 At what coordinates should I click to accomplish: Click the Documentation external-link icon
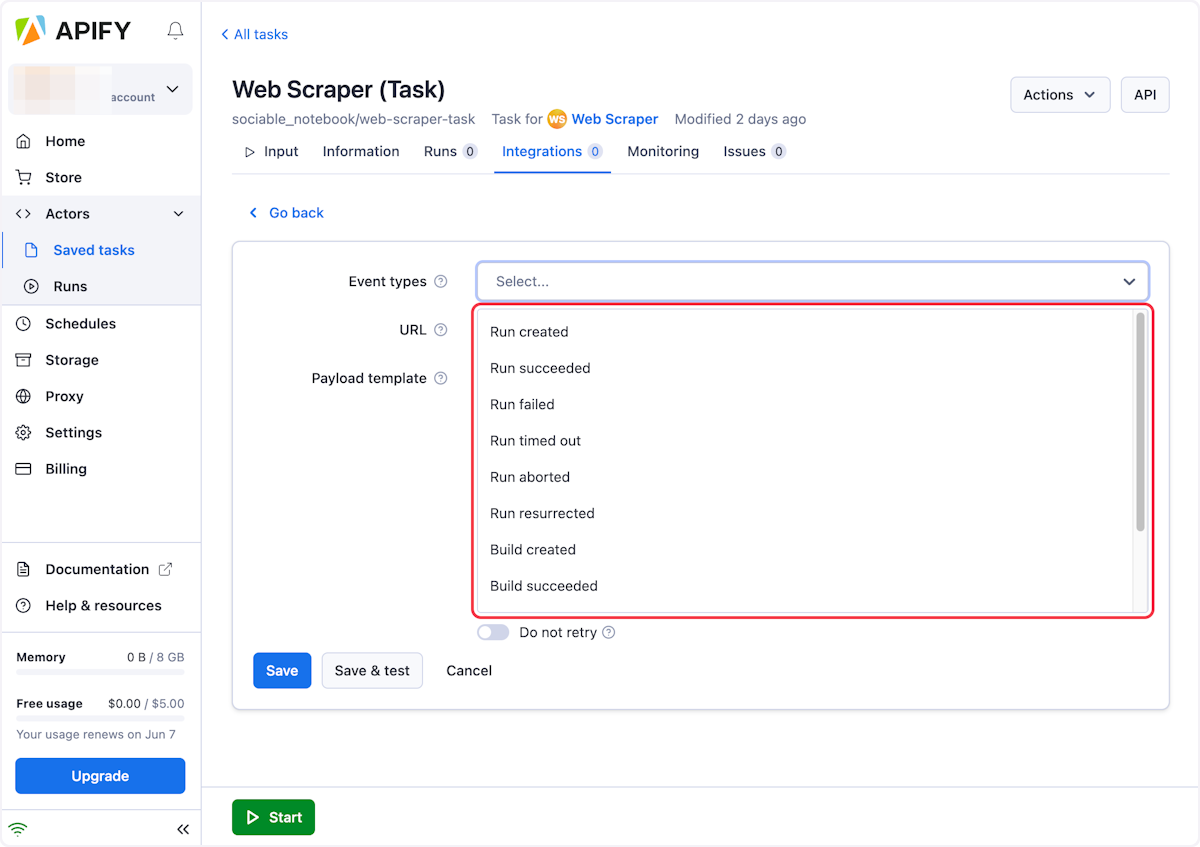[166, 569]
